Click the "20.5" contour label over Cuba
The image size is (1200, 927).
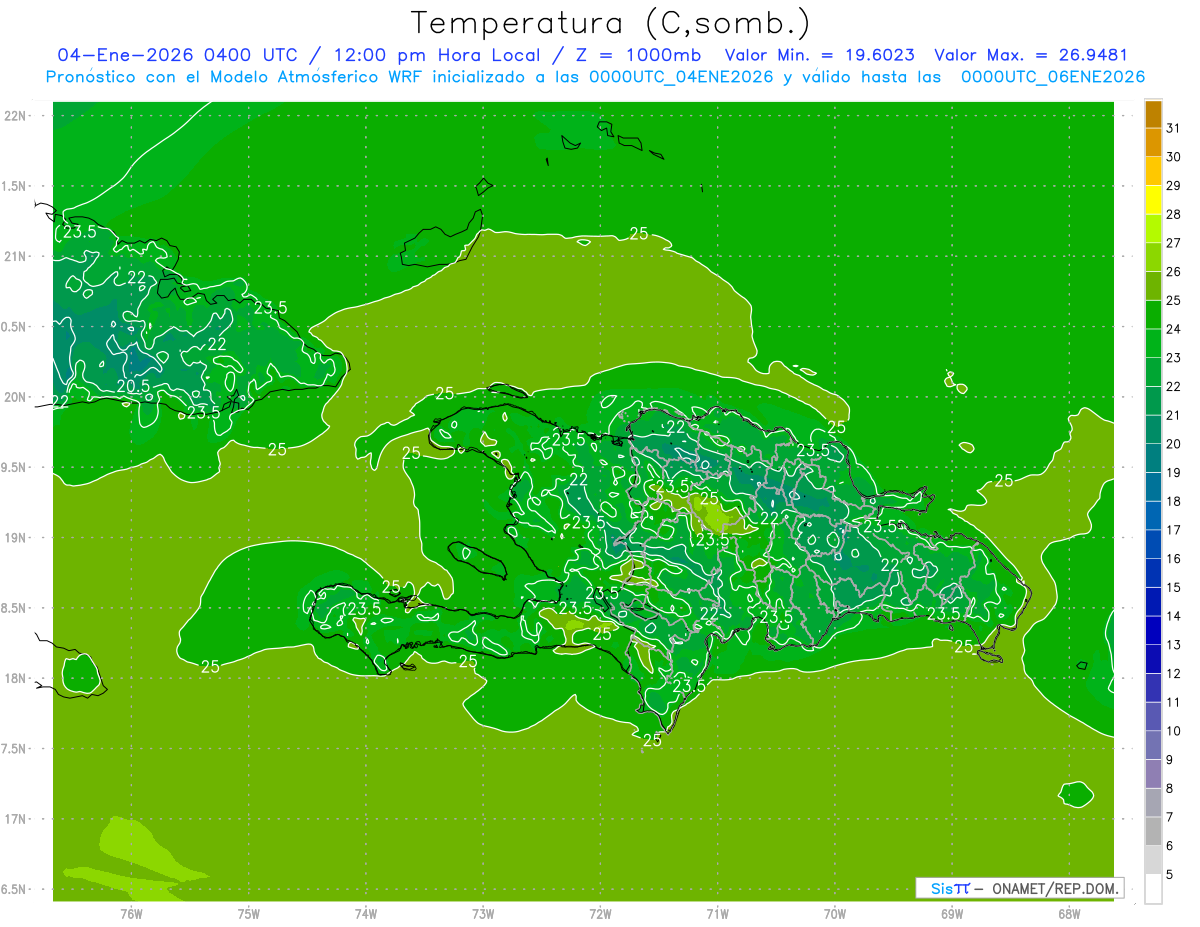(134, 386)
